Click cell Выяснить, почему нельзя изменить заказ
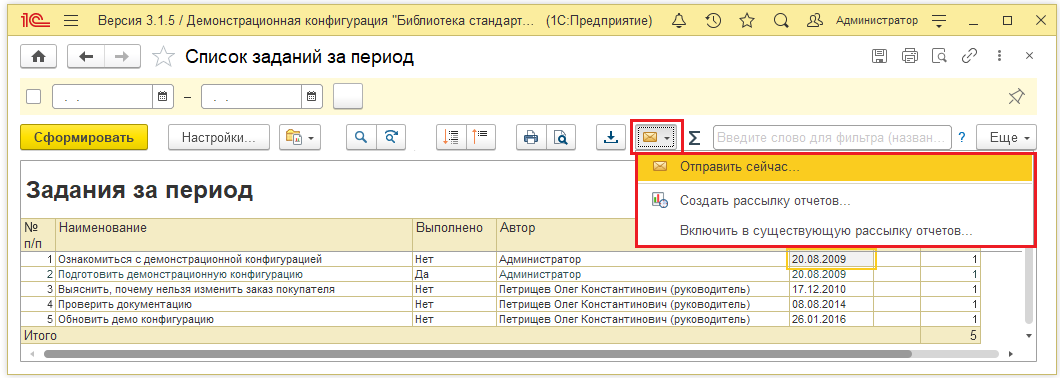1060x378 pixels. pyautogui.click(x=234, y=289)
